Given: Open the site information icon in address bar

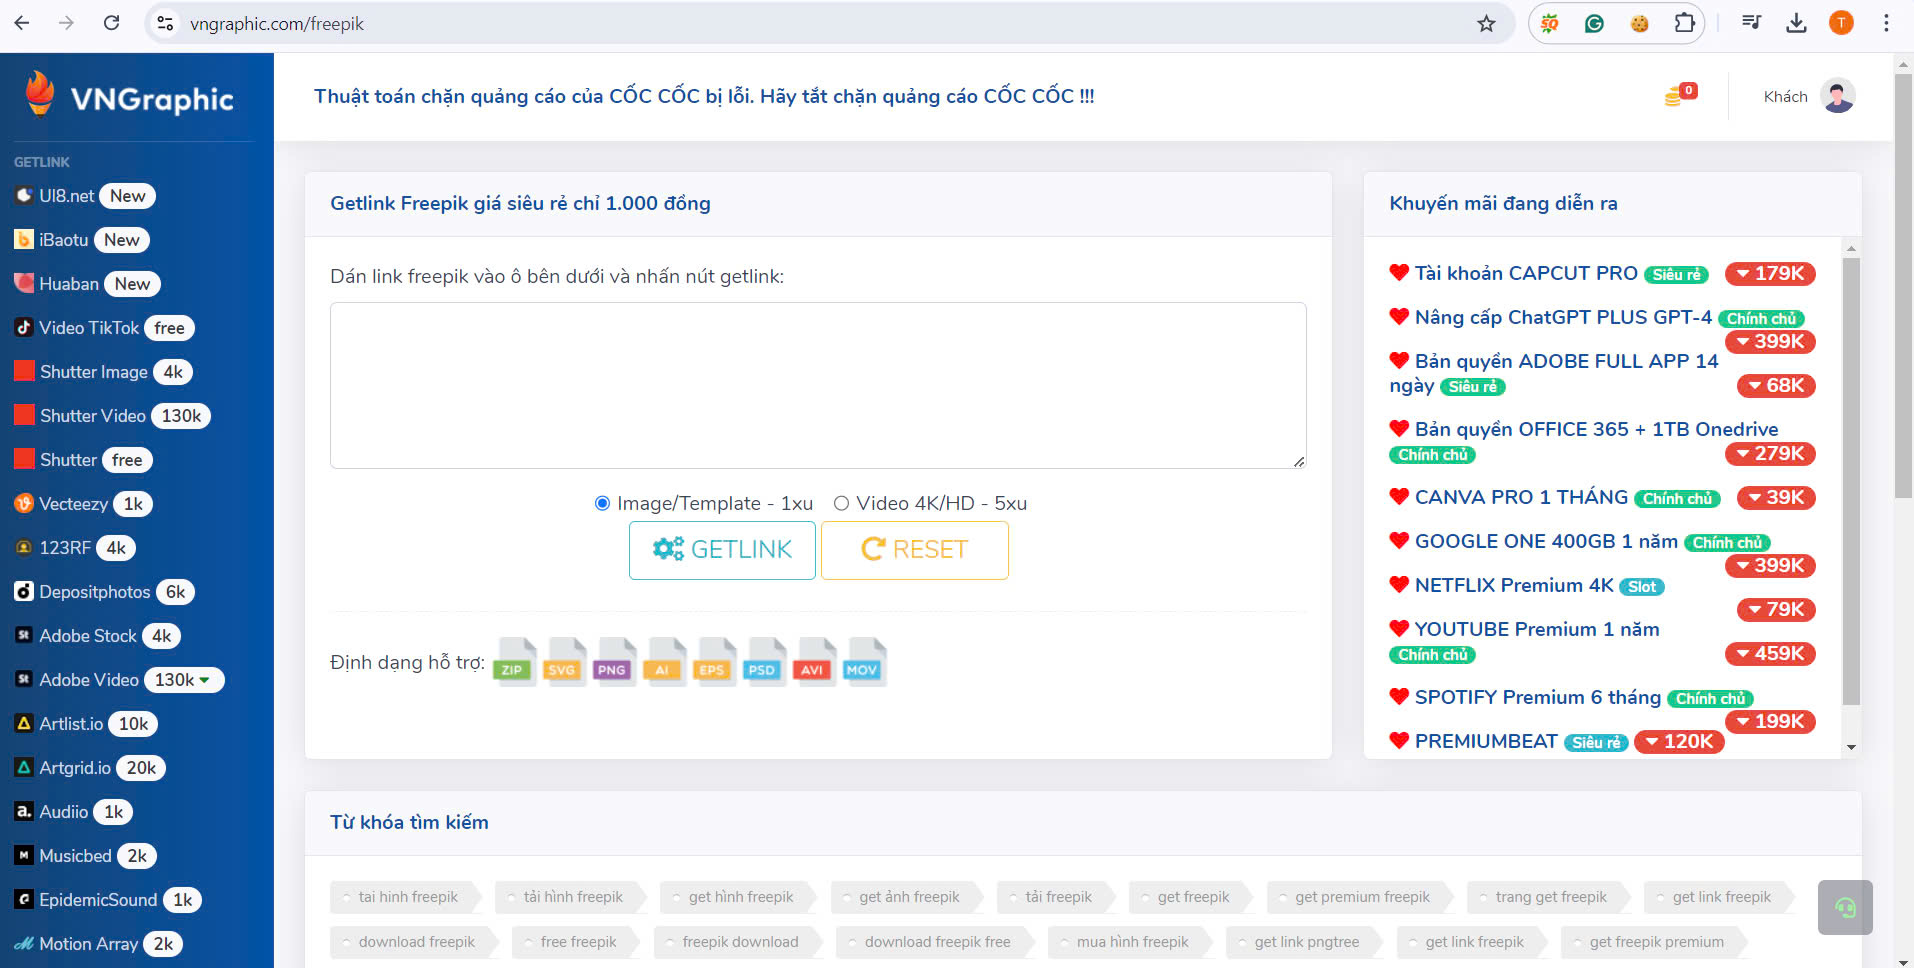Looking at the screenshot, I should [166, 23].
